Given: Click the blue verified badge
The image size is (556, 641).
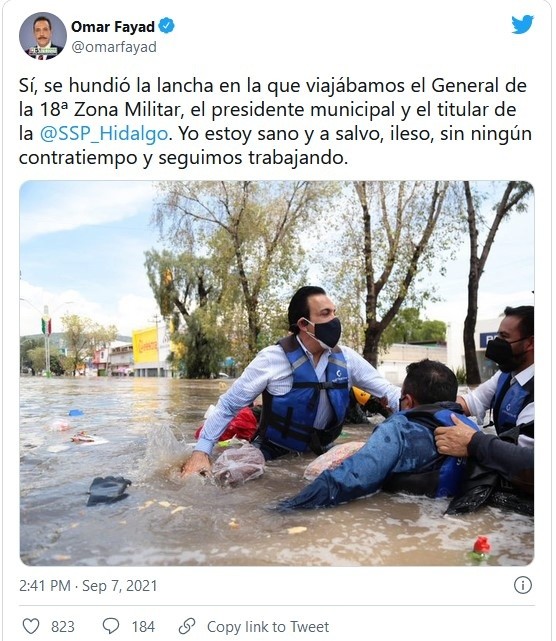Looking at the screenshot, I should coord(166,25).
